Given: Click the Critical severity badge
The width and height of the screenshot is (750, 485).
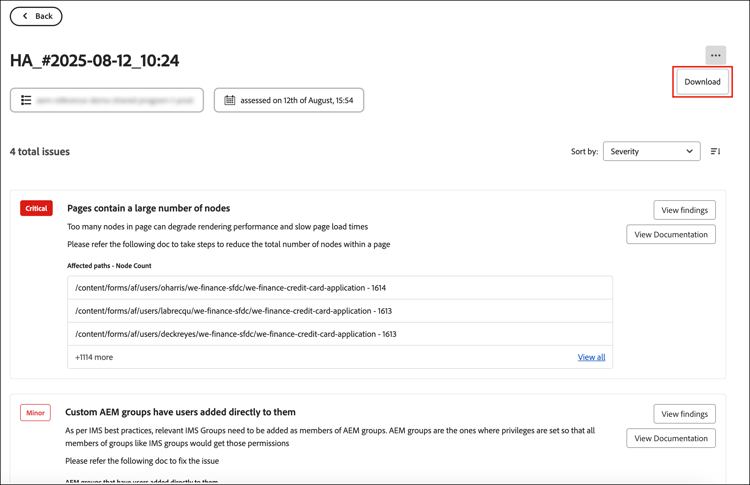Looking at the screenshot, I should coord(36,208).
